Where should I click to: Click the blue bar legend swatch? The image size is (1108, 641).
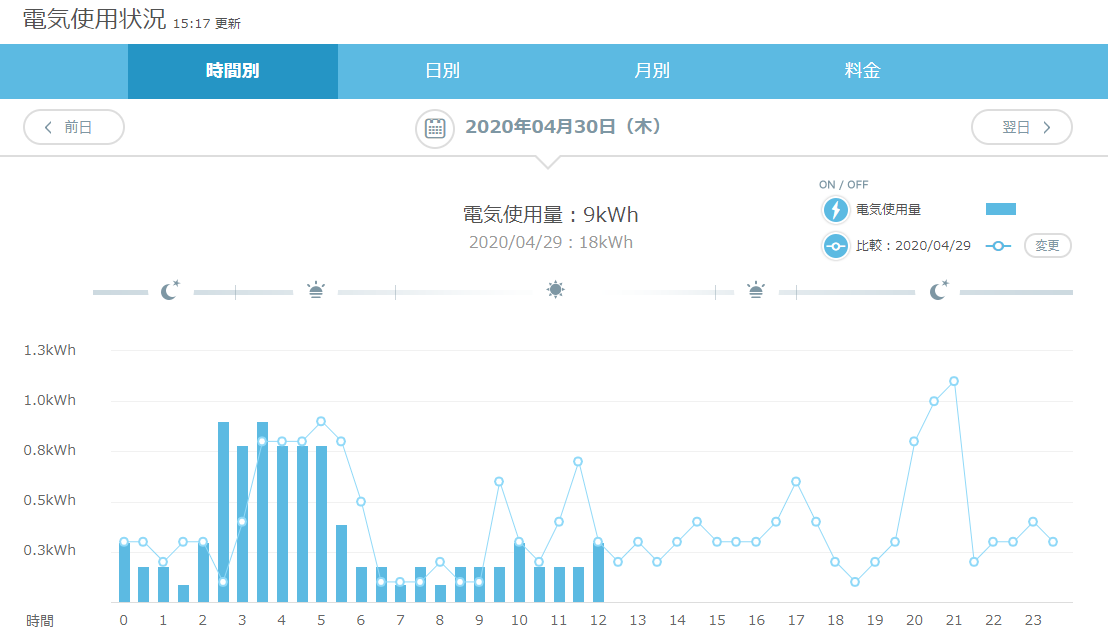pyautogui.click(x=1000, y=209)
